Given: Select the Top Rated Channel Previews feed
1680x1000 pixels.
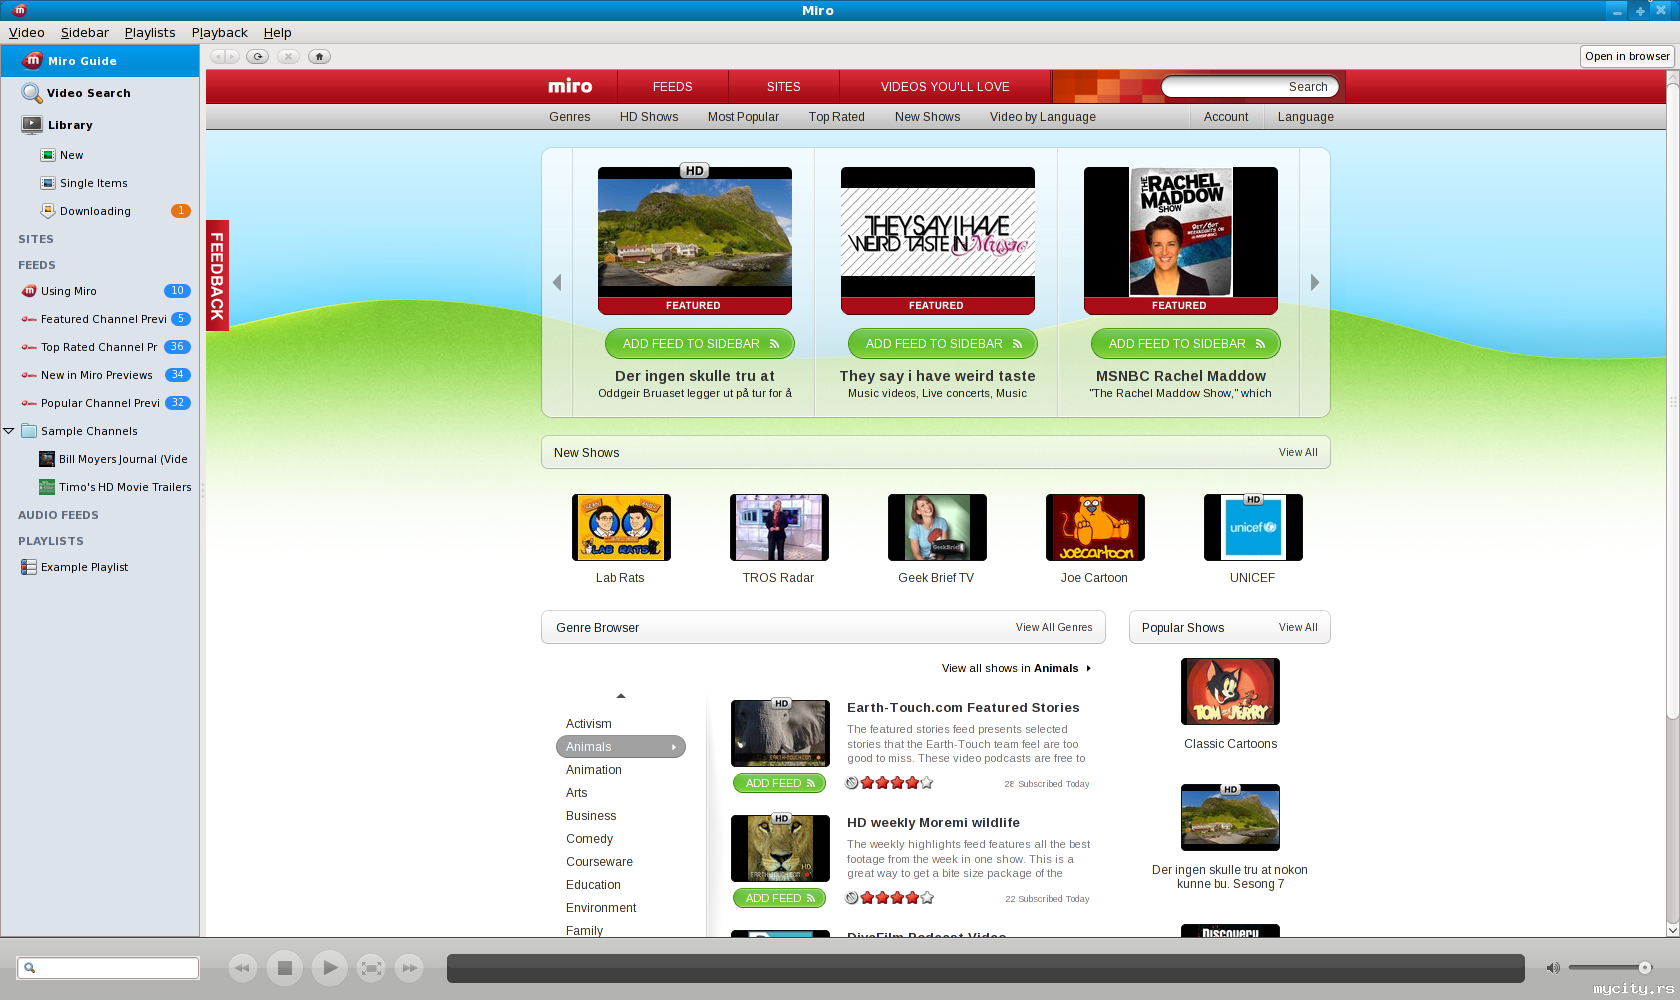Looking at the screenshot, I should (x=100, y=347).
